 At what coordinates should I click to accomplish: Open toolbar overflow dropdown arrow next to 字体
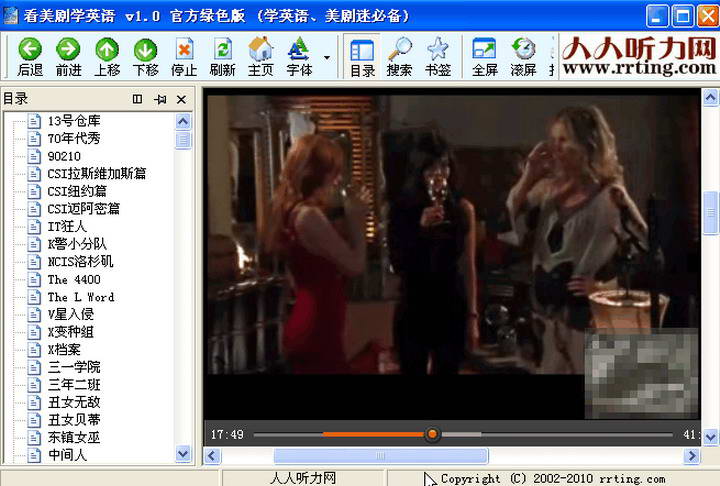coord(327,57)
